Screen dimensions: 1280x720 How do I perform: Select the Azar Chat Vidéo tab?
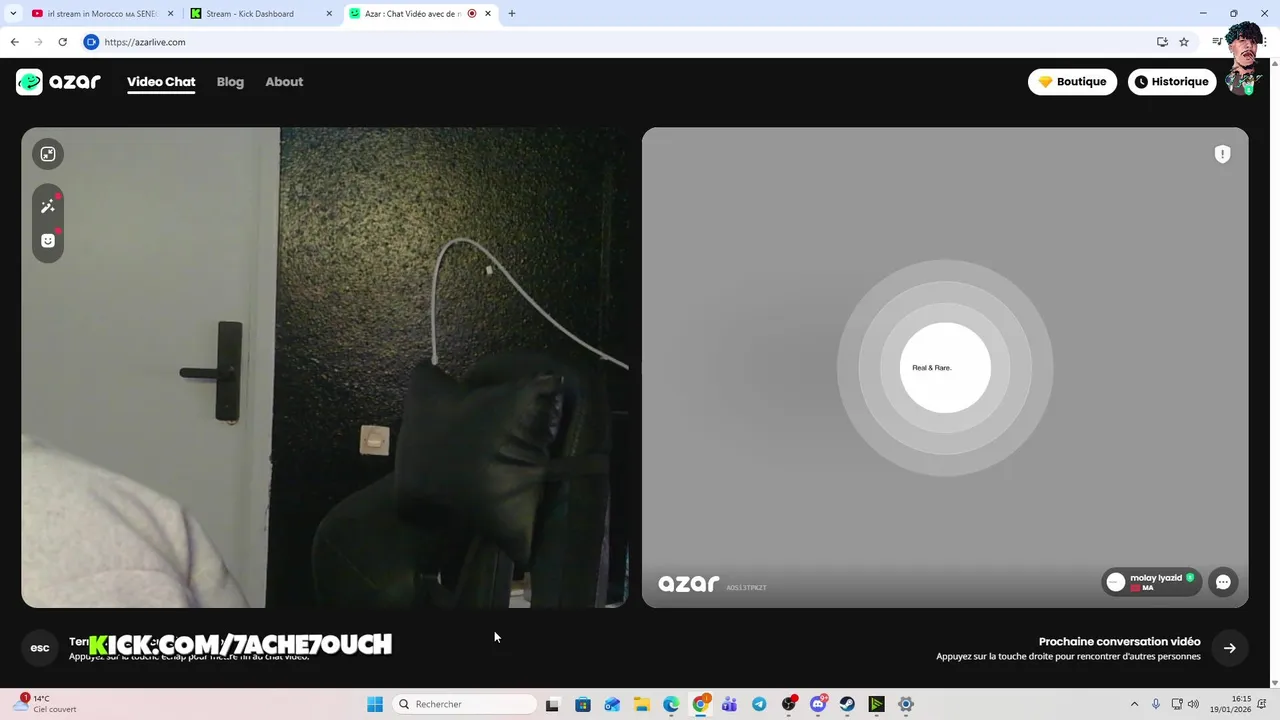point(420,14)
